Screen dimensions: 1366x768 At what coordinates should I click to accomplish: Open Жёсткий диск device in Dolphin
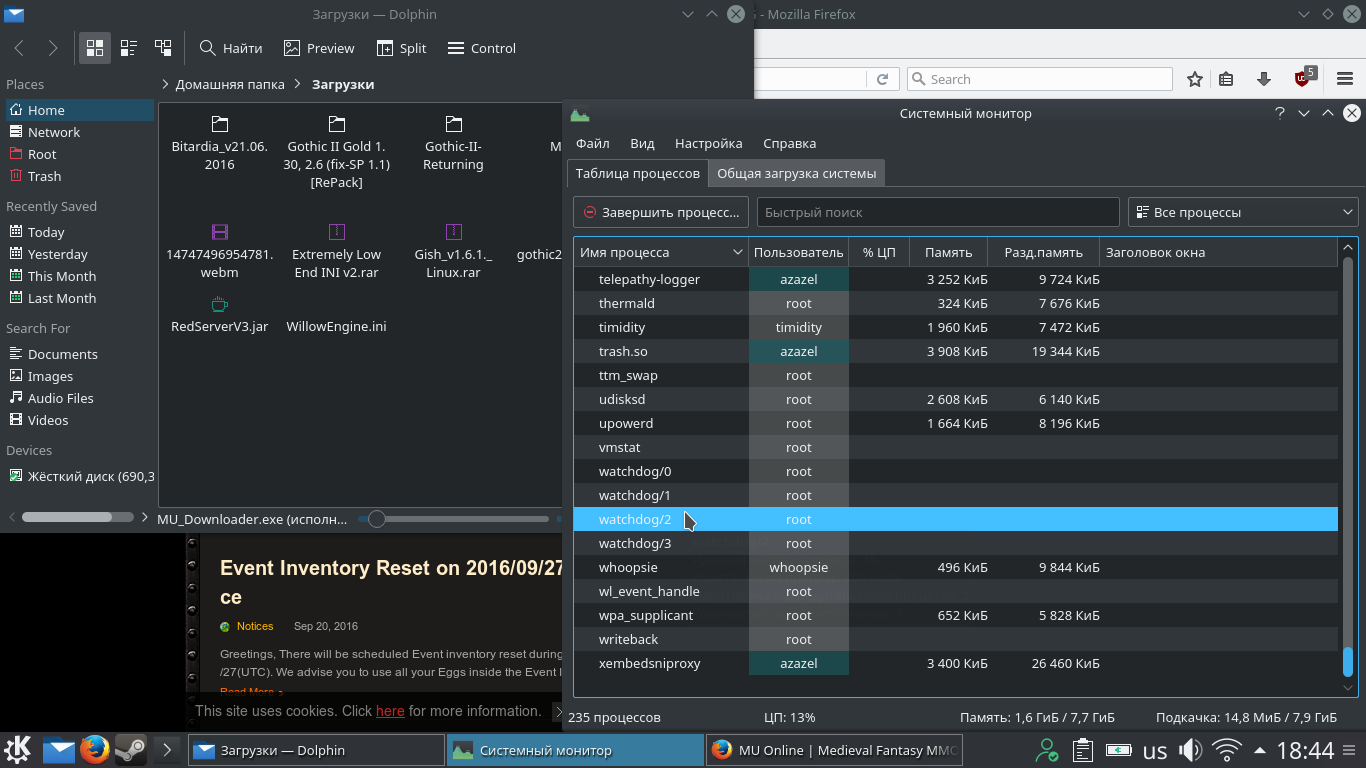[80, 476]
